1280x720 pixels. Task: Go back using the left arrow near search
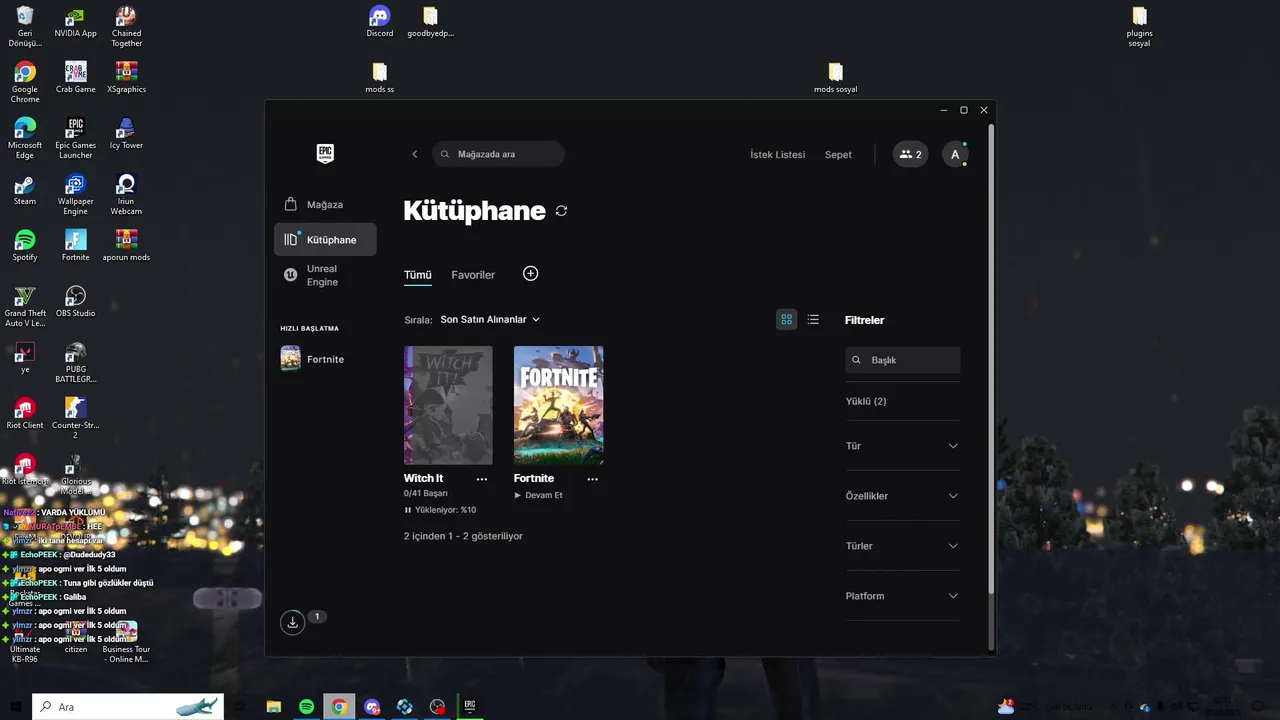(x=415, y=154)
